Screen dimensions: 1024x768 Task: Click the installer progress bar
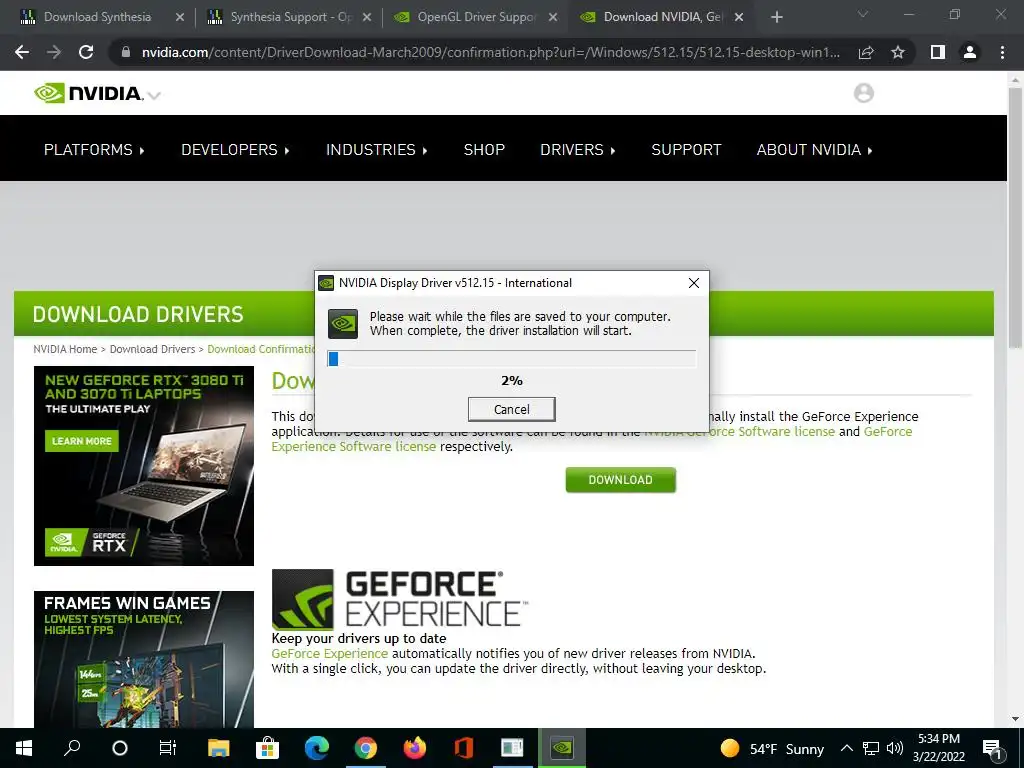tap(511, 359)
